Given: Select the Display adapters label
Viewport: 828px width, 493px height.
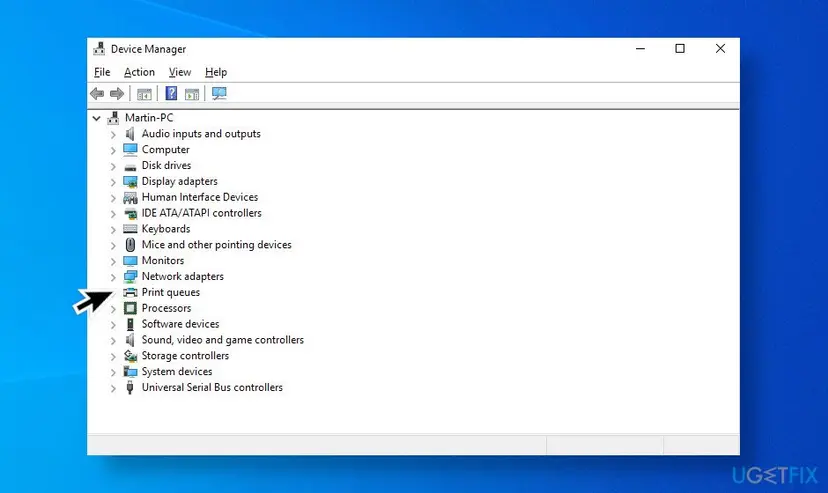Looking at the screenshot, I should pyautogui.click(x=180, y=182).
